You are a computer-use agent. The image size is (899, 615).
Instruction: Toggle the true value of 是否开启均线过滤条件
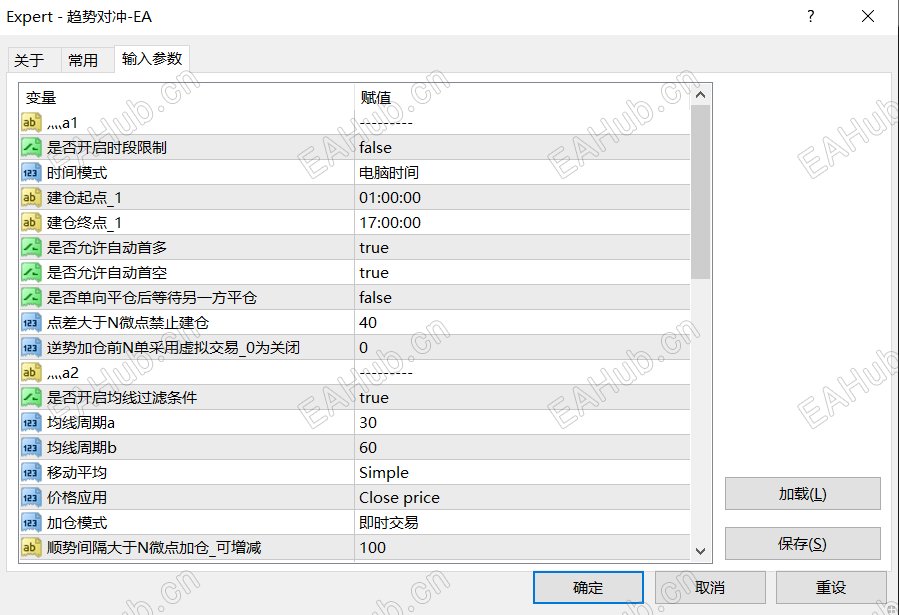[x=522, y=397]
